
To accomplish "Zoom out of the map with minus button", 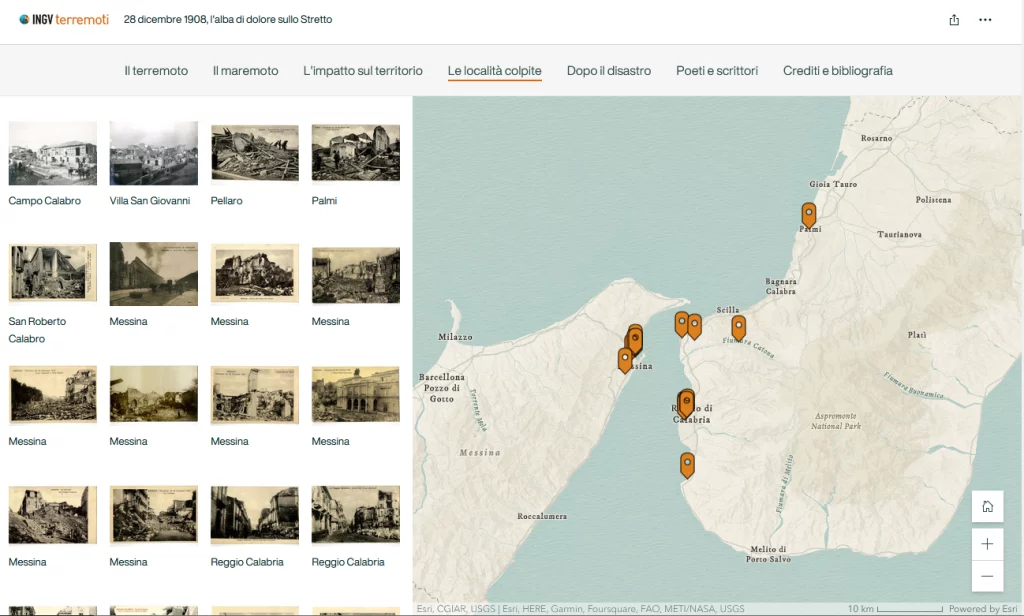I will (x=987, y=576).
